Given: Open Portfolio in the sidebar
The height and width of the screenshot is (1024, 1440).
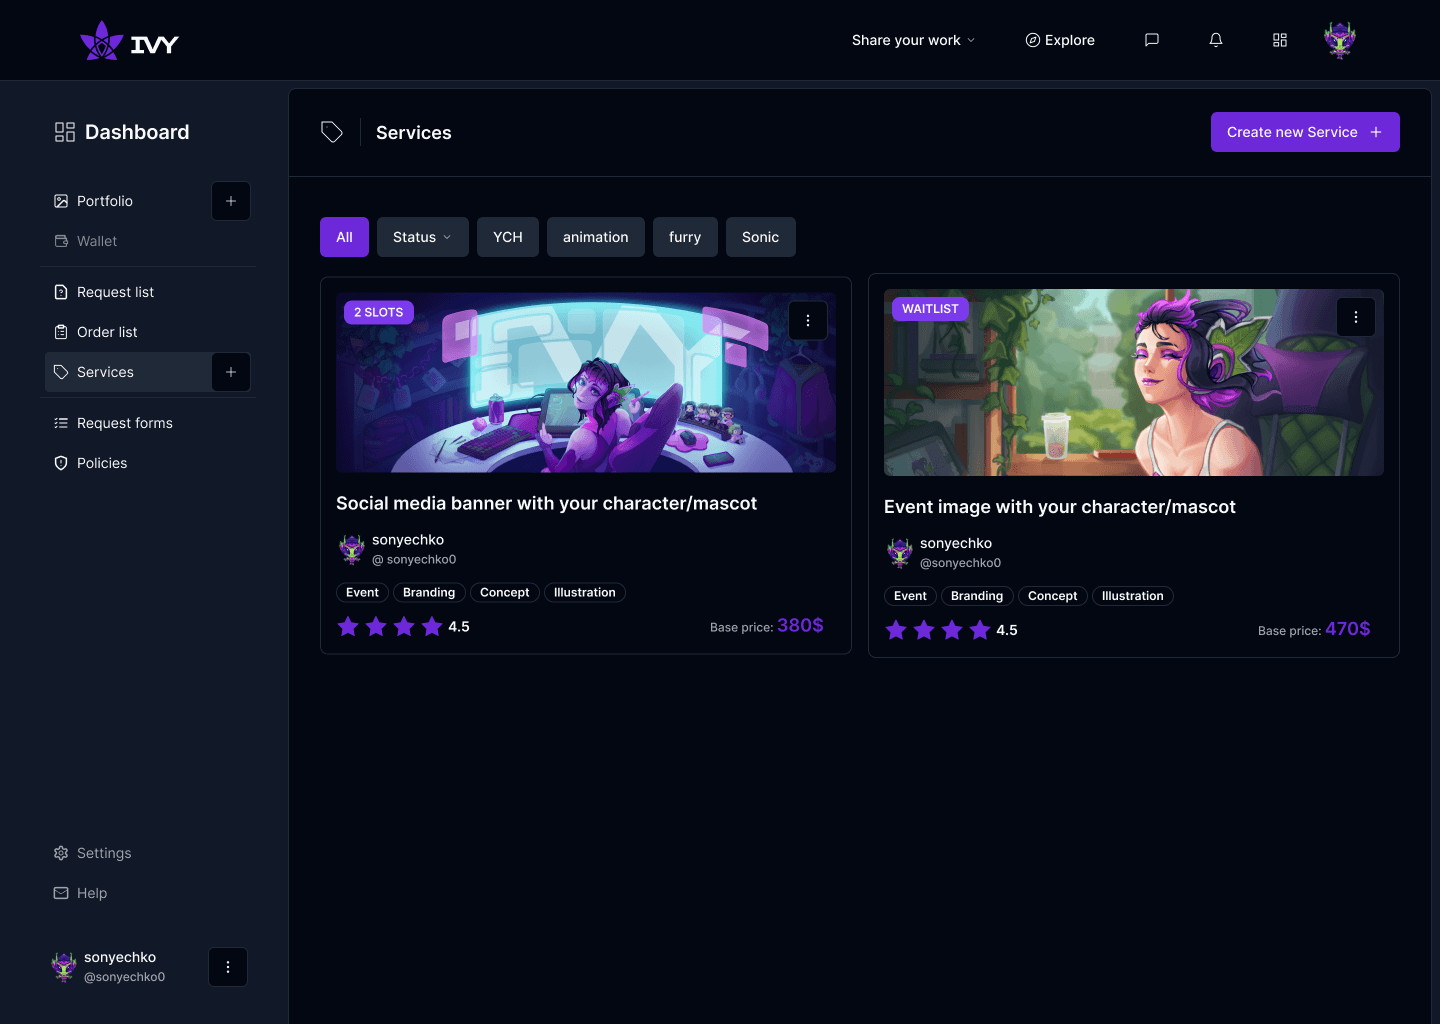Looking at the screenshot, I should click(105, 201).
